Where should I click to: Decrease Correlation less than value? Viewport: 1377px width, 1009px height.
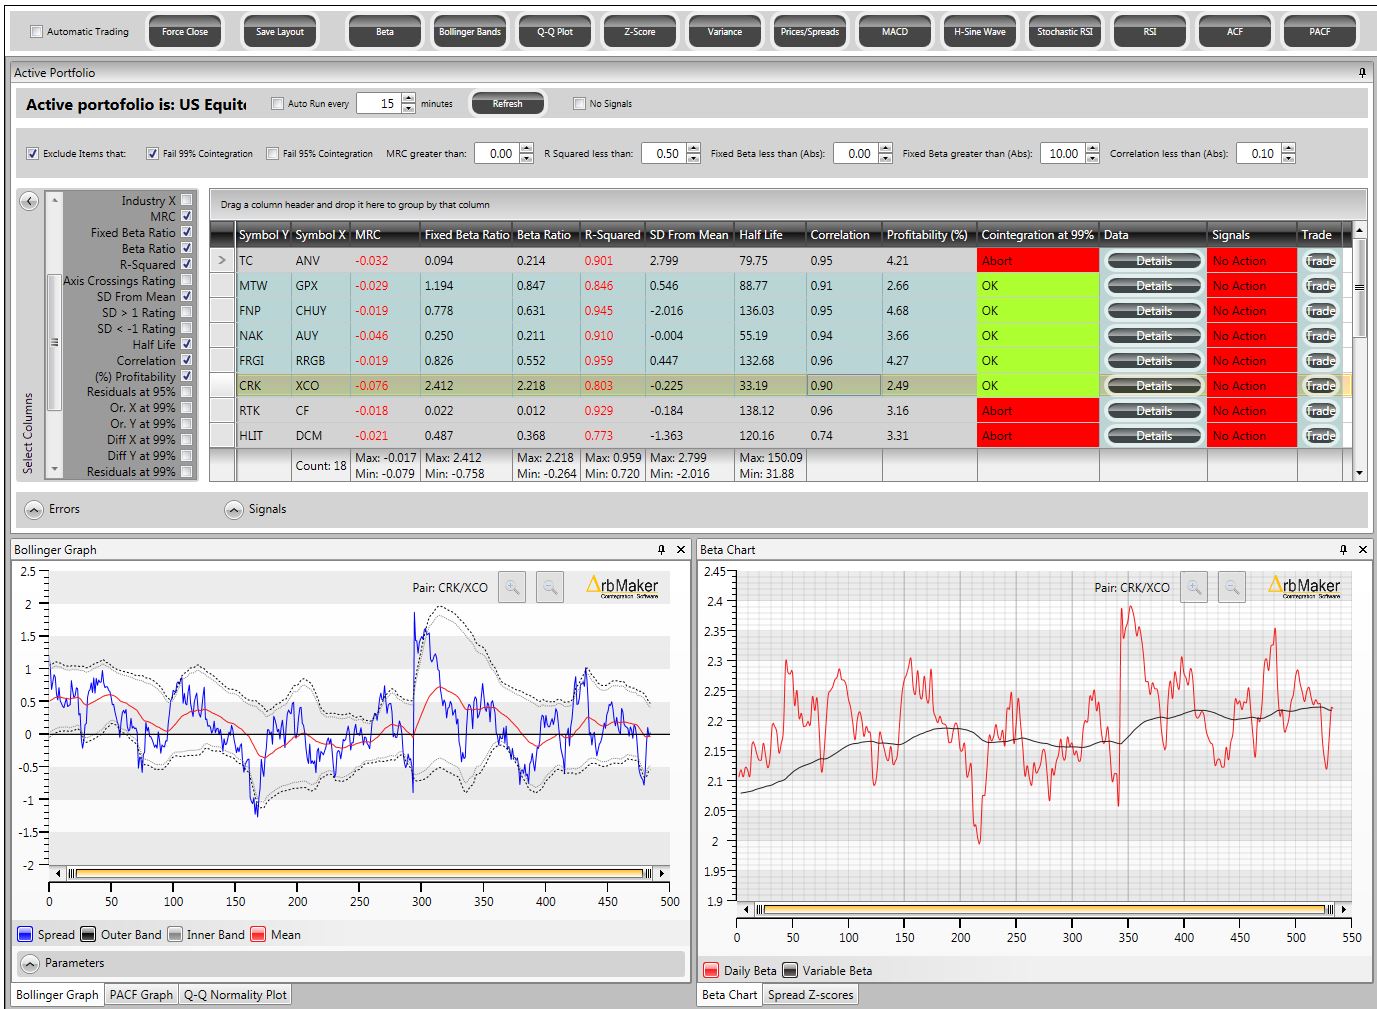coord(1289,158)
